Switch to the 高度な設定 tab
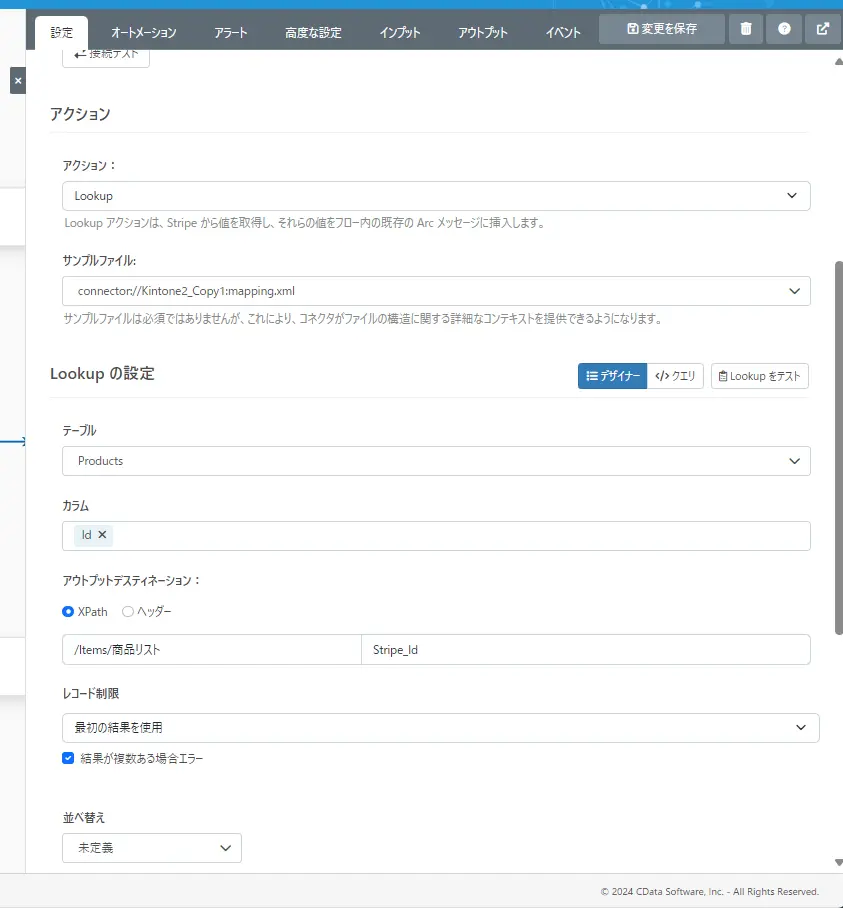Screen dimensions: 843x908 (313, 32)
